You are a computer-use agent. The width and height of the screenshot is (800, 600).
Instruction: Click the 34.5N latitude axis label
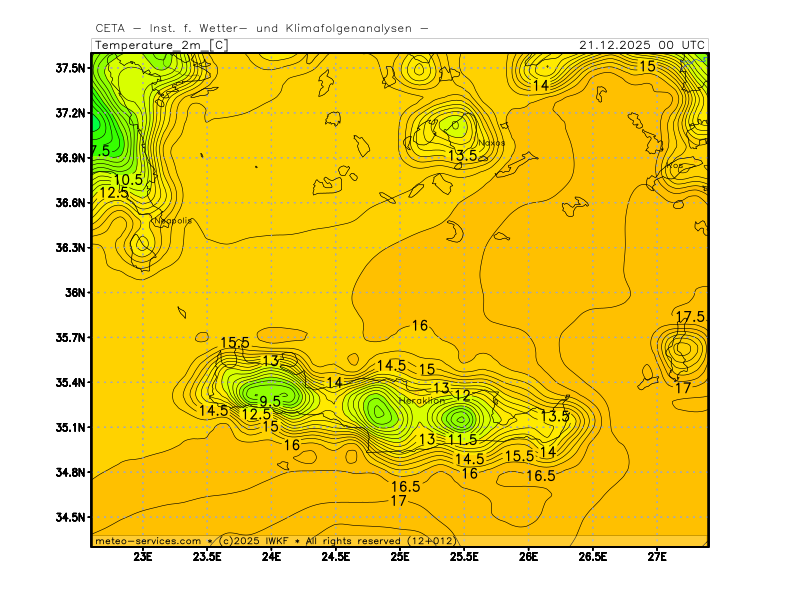pos(70,517)
